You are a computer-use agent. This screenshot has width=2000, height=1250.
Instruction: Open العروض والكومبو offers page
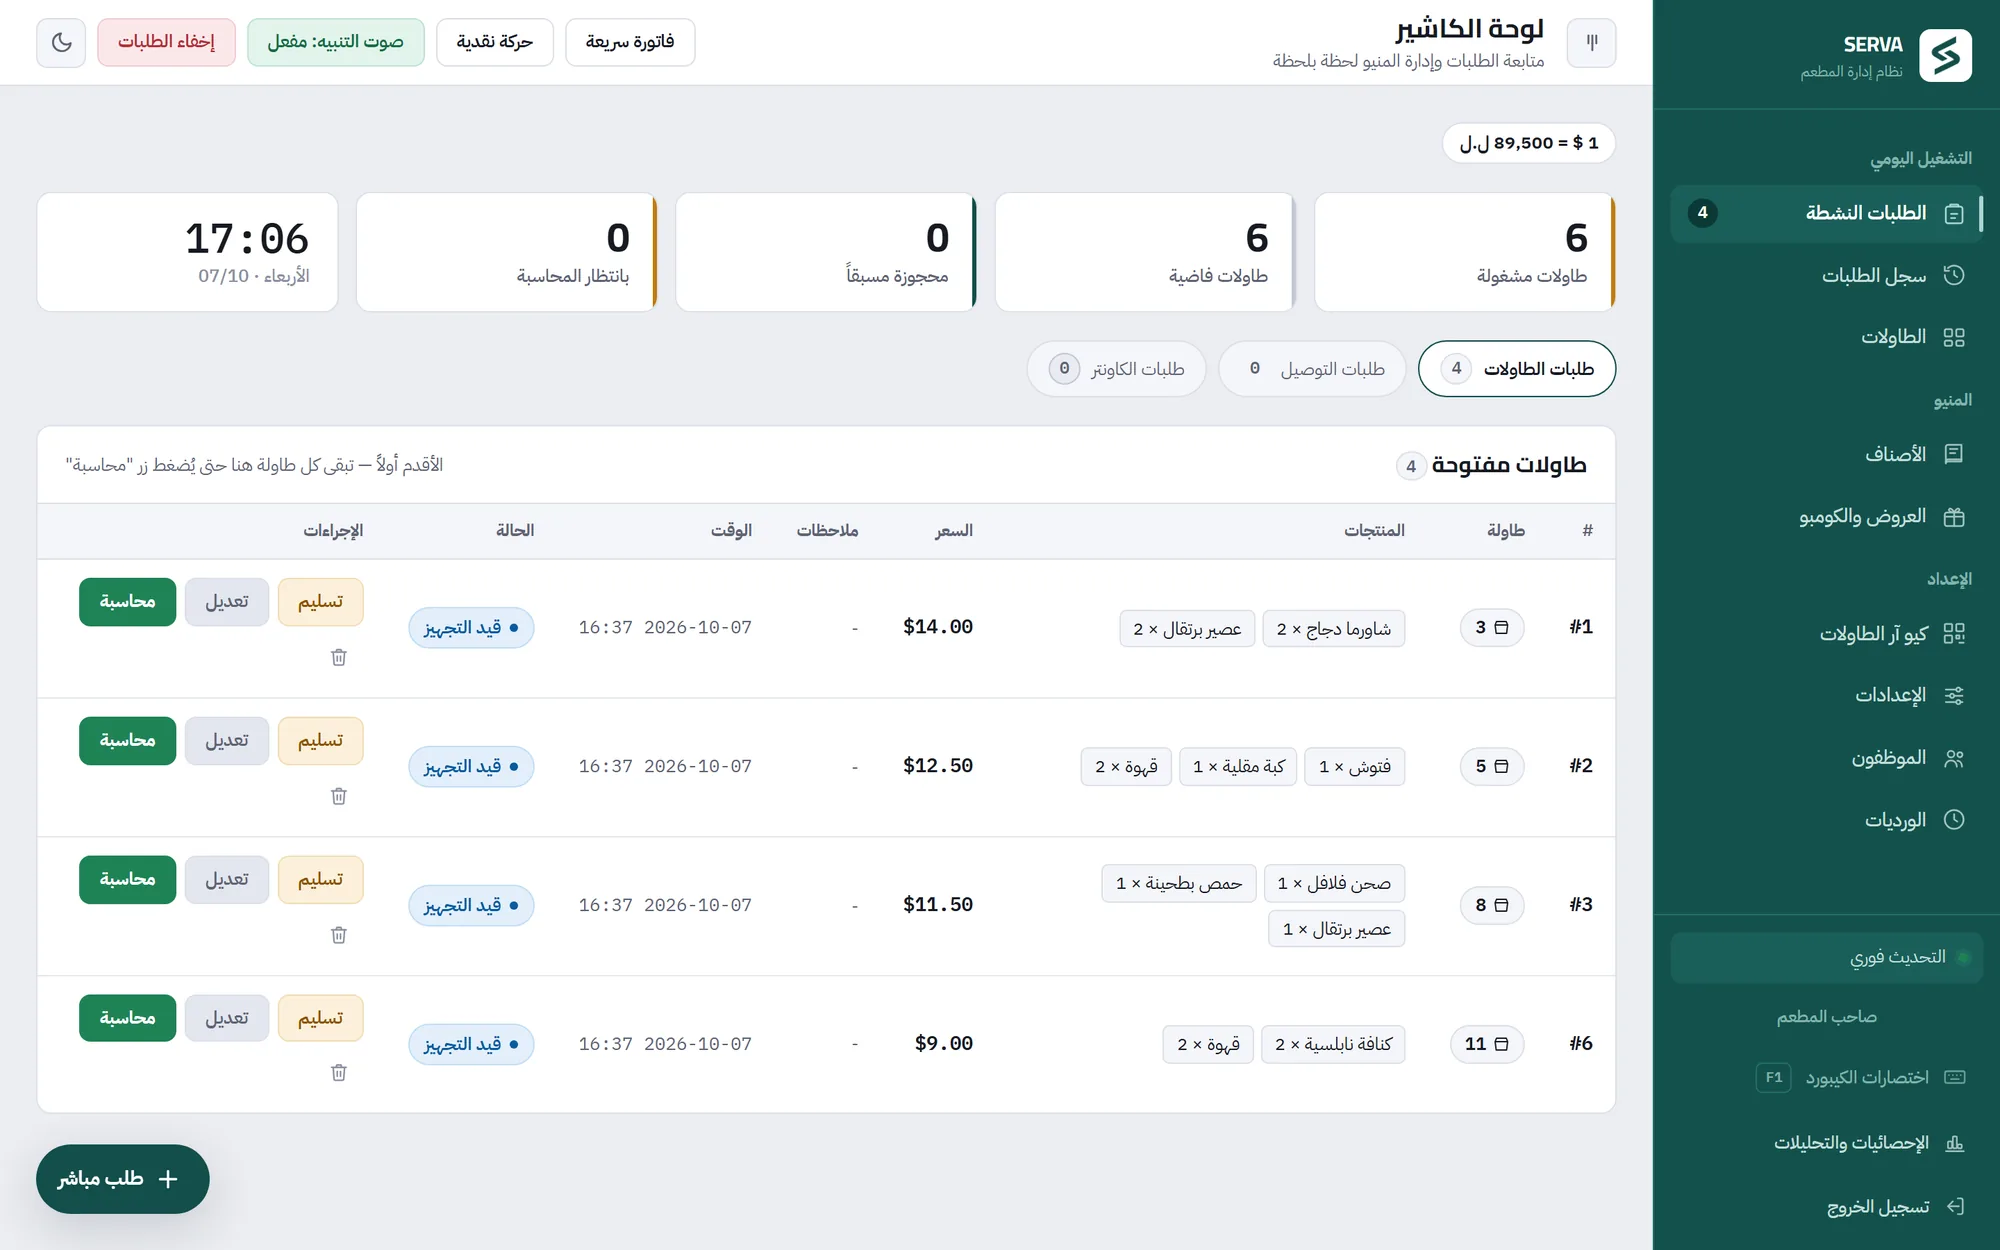click(x=1826, y=516)
